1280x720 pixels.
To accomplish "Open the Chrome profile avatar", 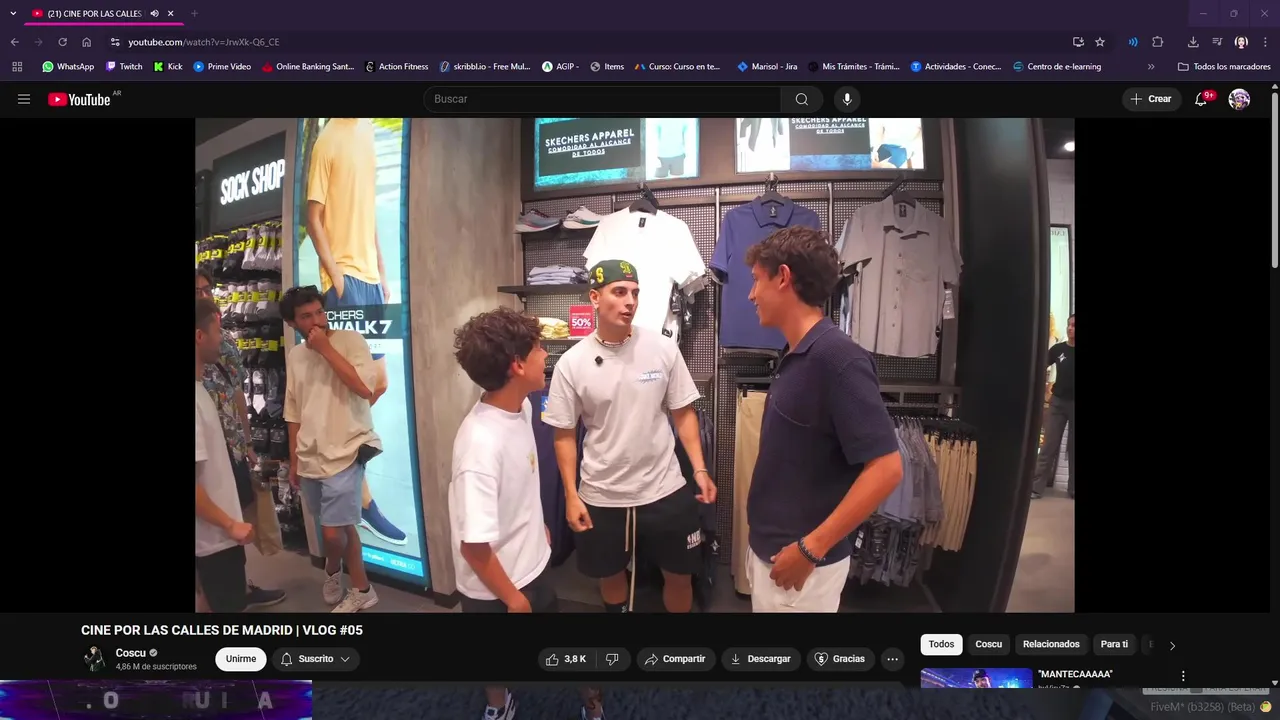I will point(1241,42).
